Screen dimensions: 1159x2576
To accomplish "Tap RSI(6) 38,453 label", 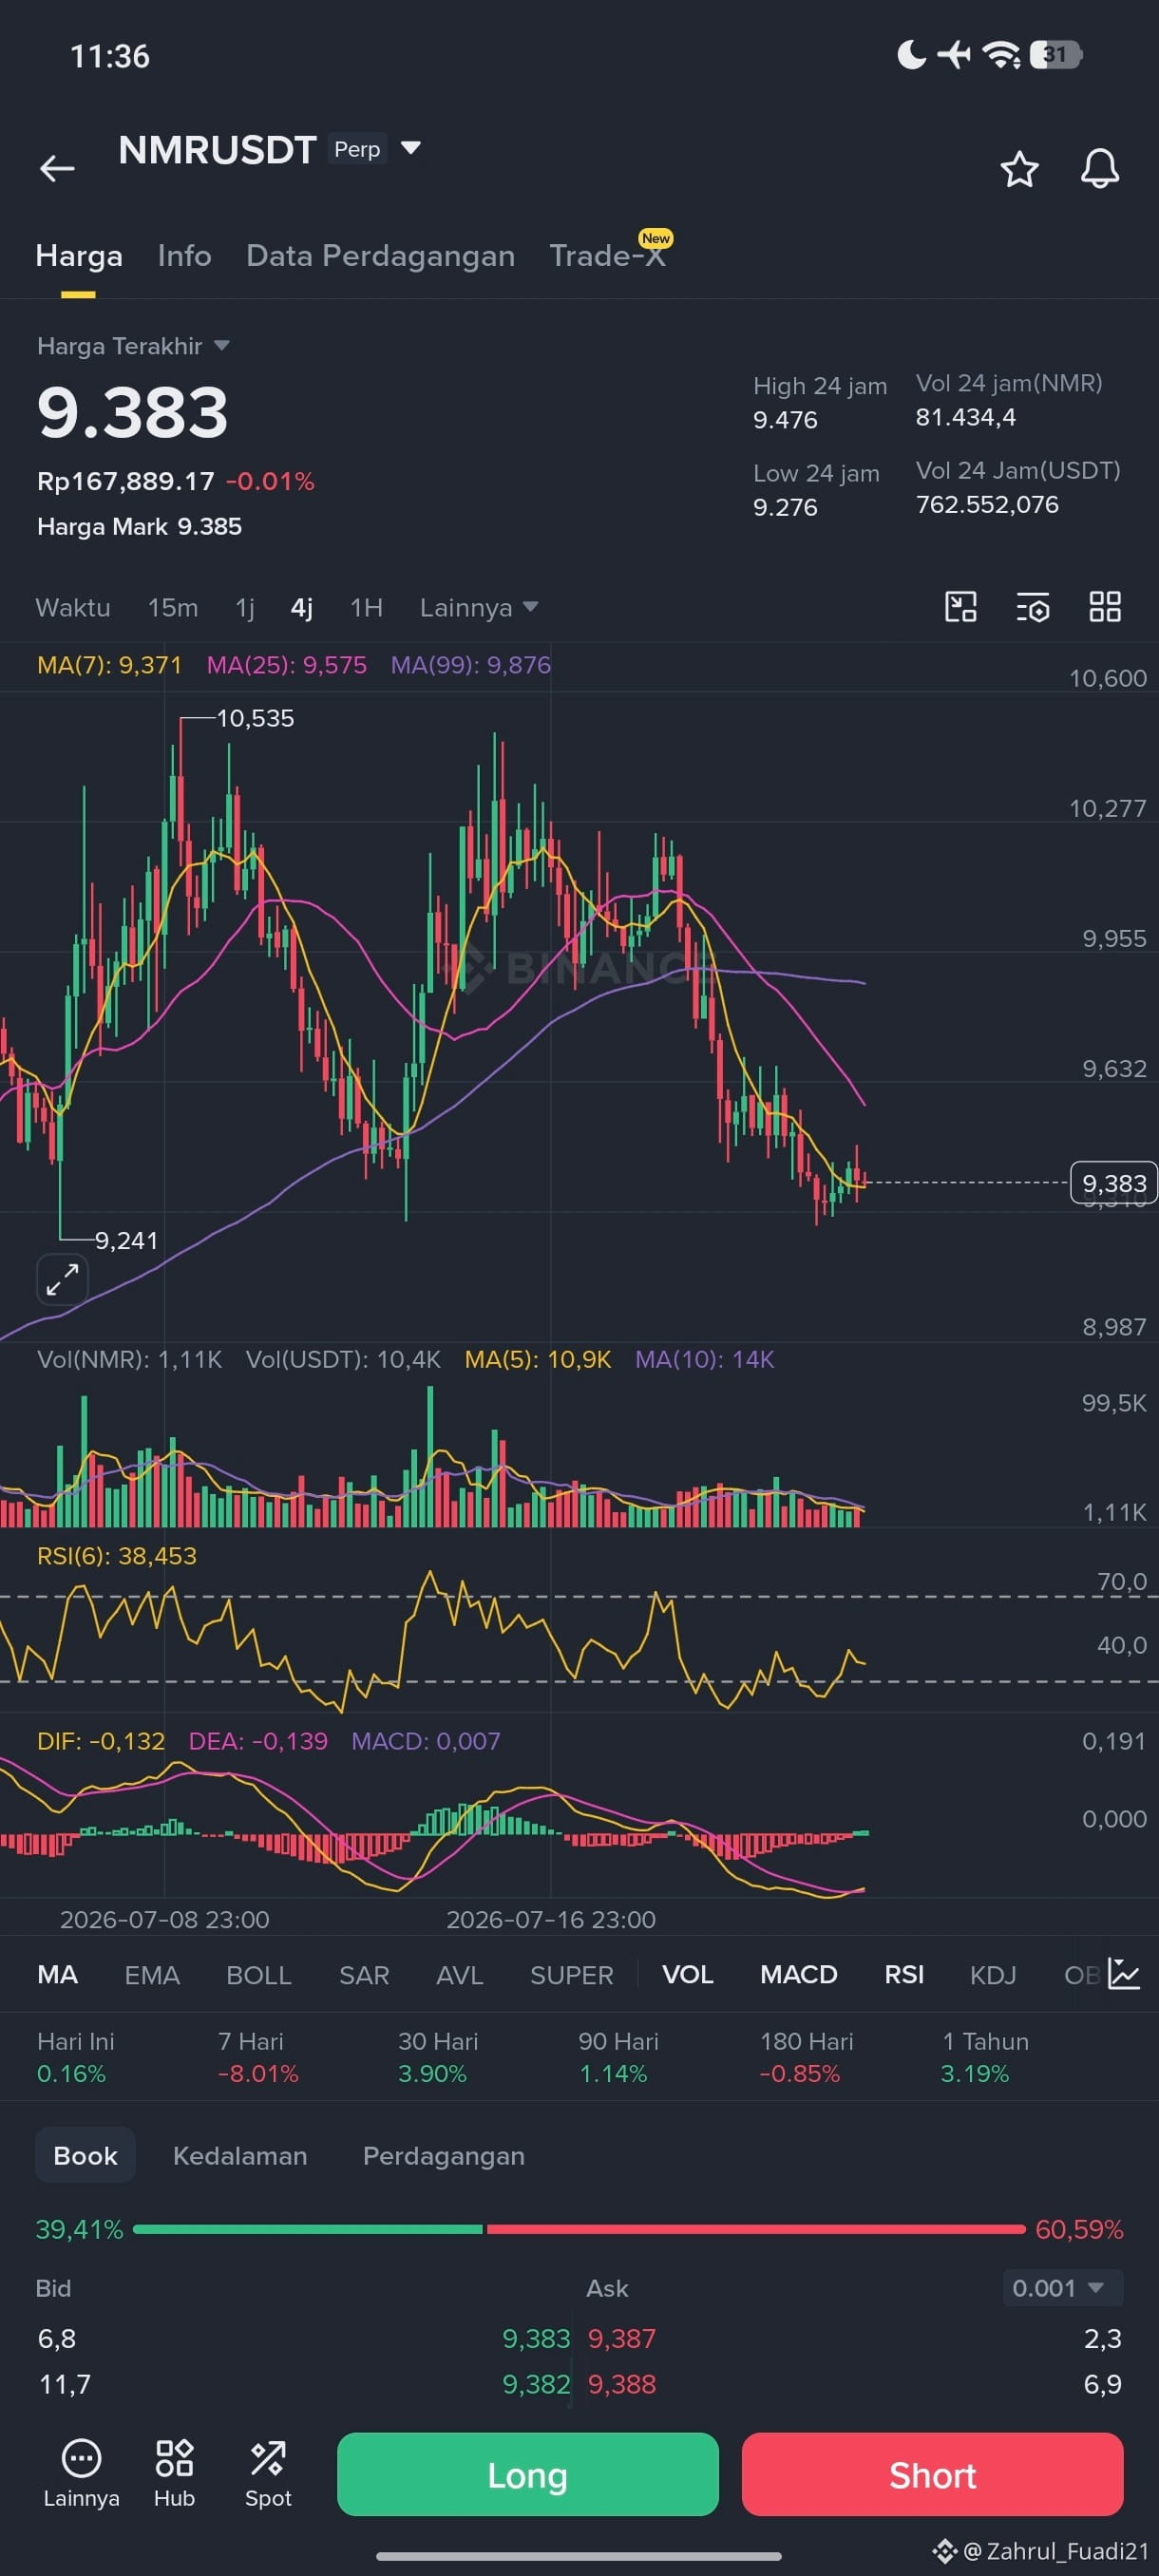I will [117, 1556].
